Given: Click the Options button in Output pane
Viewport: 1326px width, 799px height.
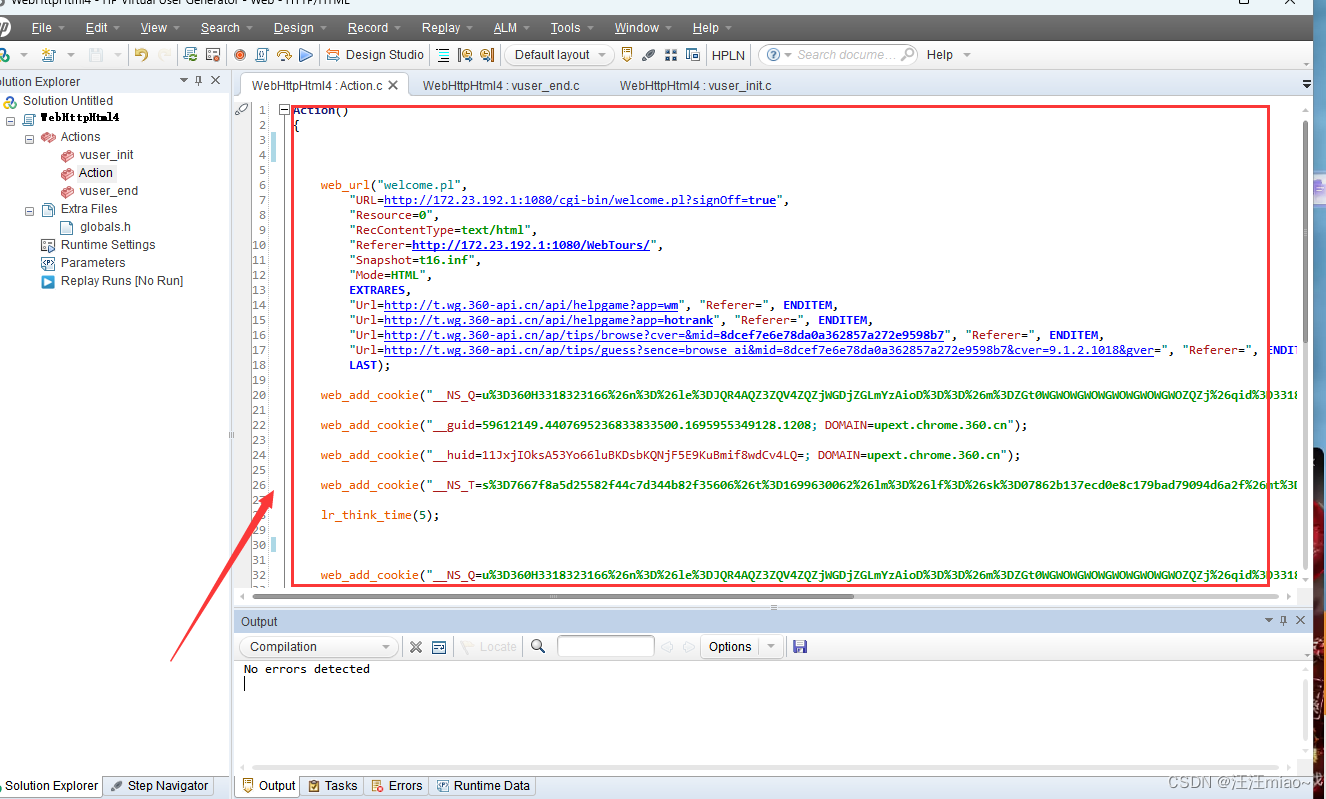Looking at the screenshot, I should [730, 647].
